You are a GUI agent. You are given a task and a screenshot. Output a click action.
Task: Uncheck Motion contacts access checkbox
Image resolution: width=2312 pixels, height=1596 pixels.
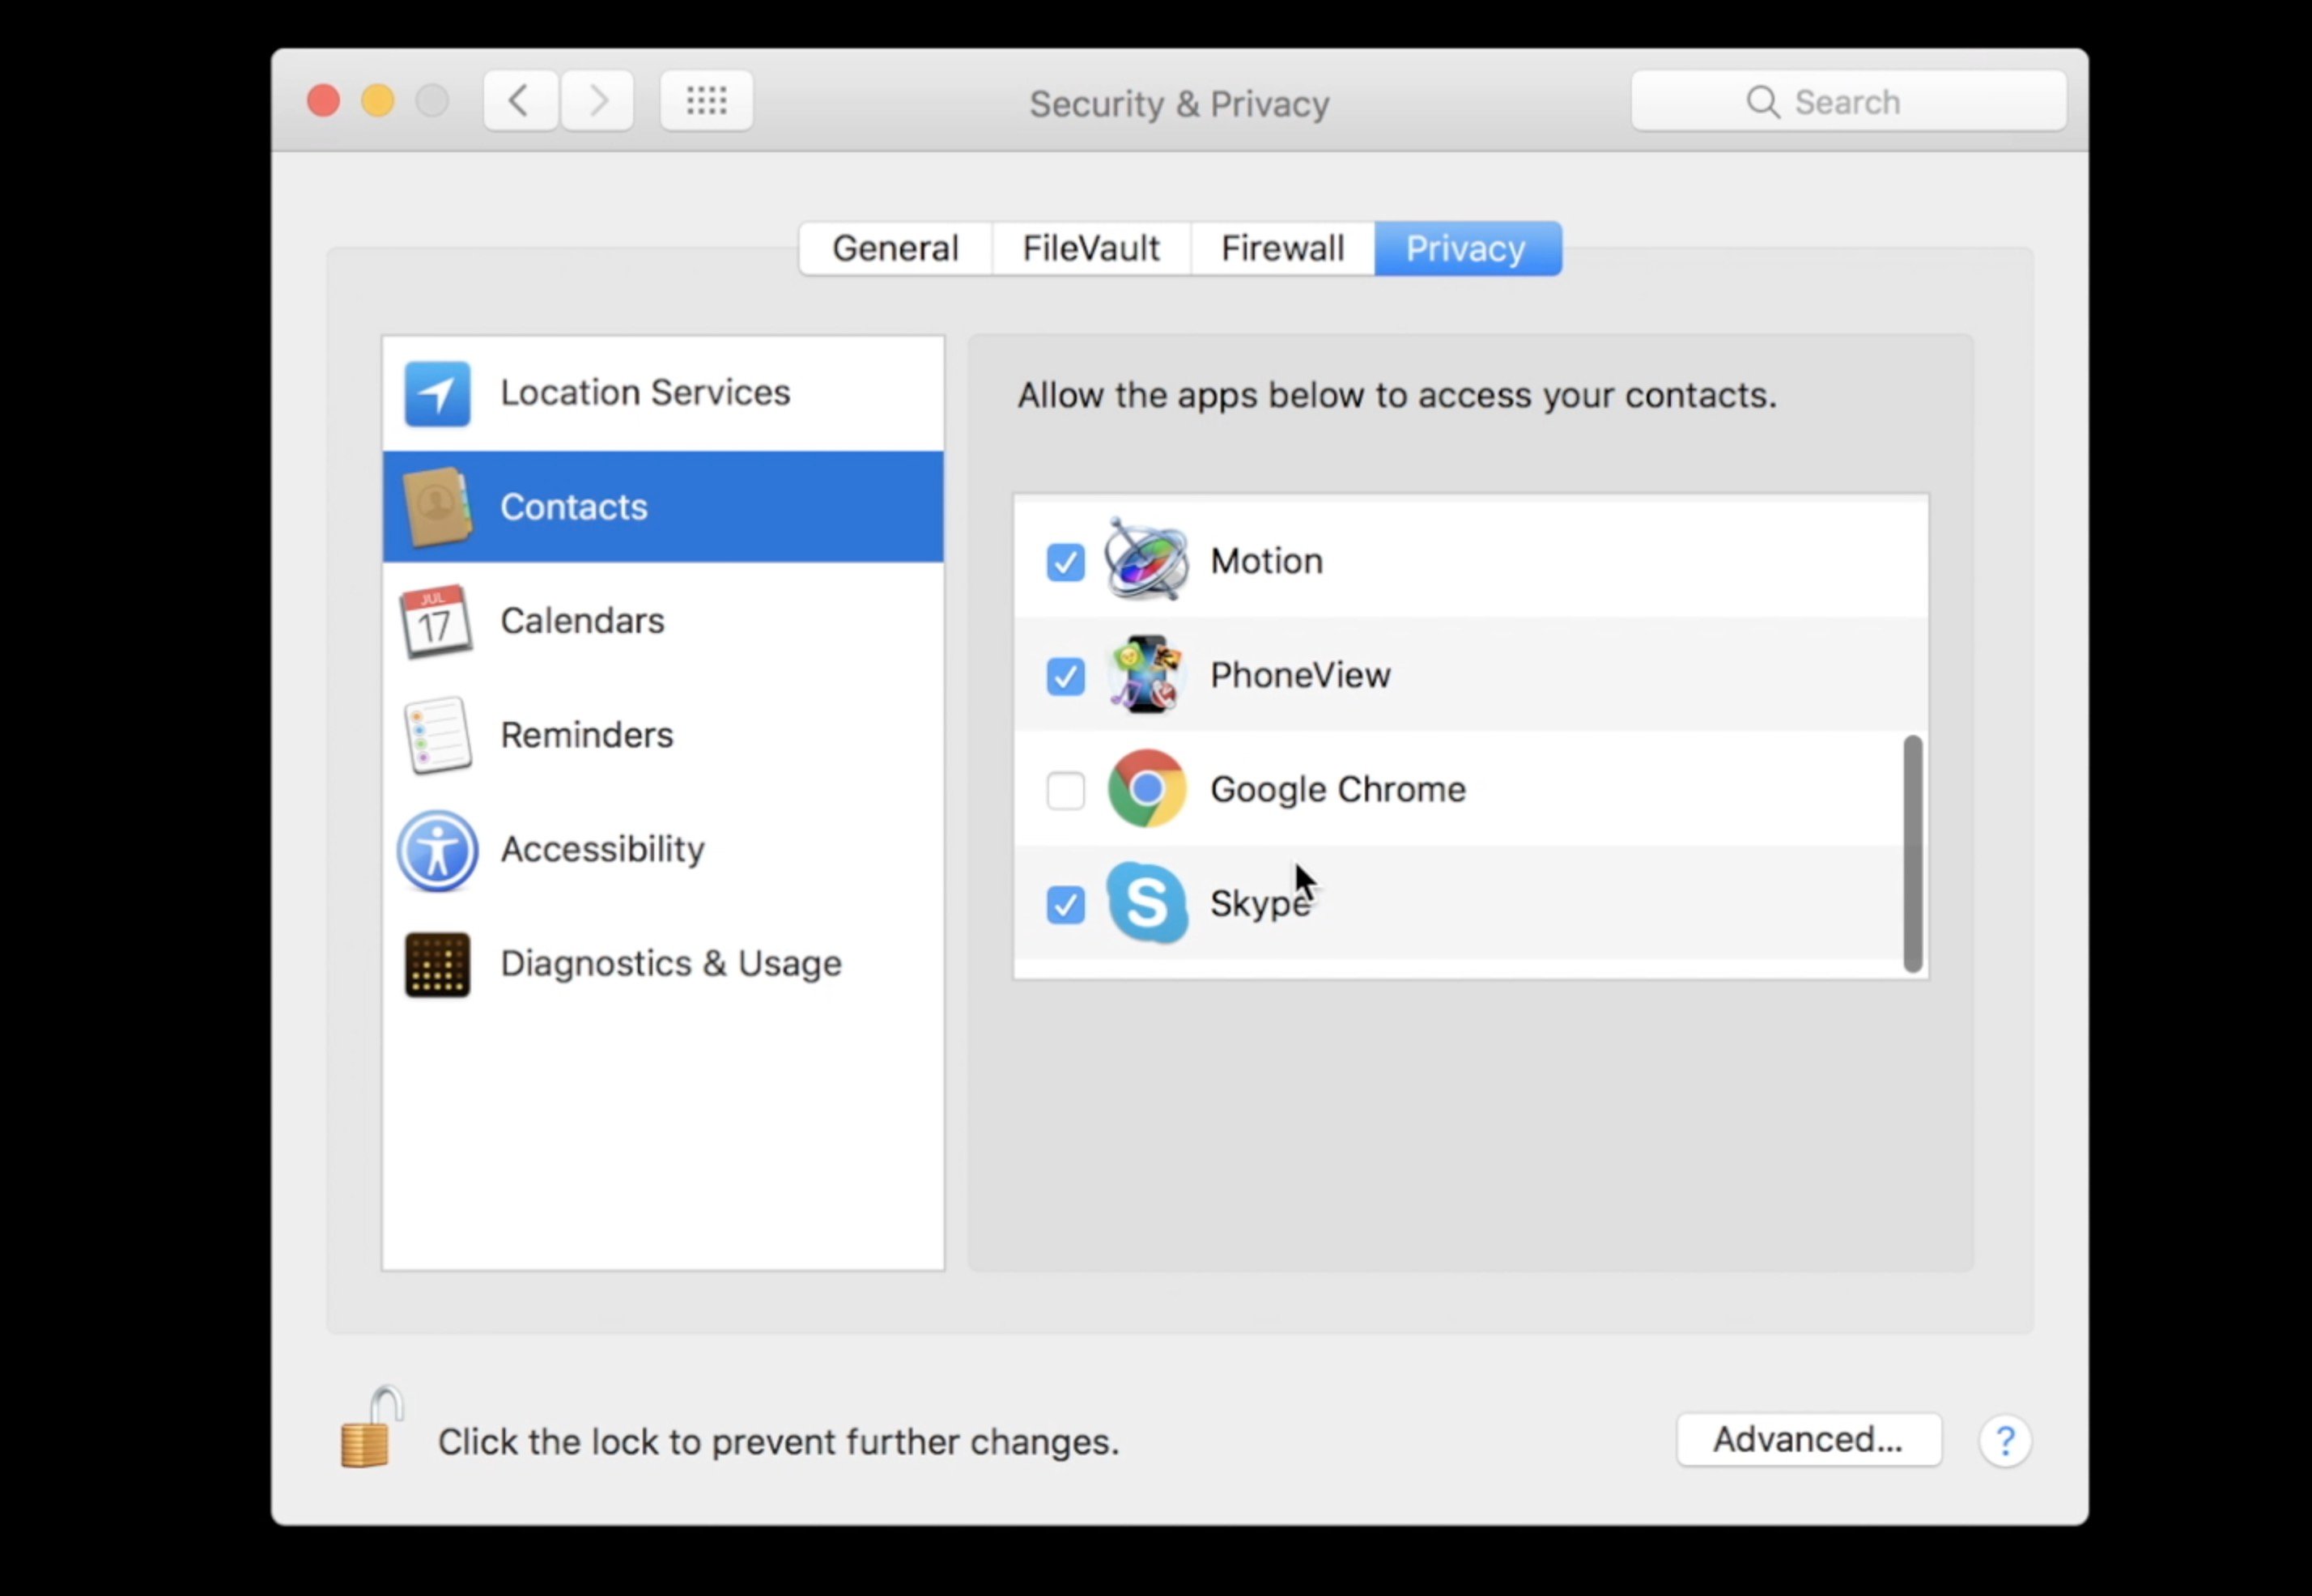pyautogui.click(x=1065, y=562)
